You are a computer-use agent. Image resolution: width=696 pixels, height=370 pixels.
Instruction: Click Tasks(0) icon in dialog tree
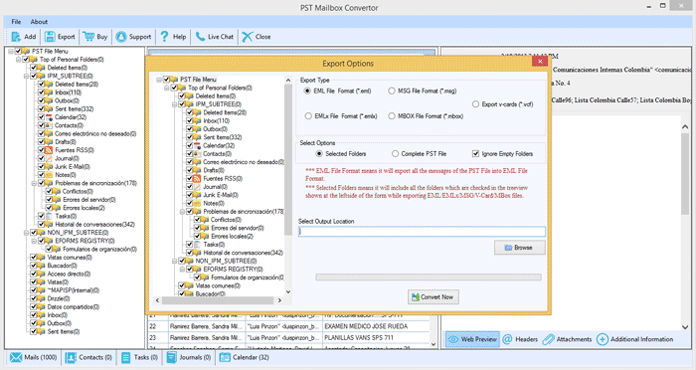[197, 244]
